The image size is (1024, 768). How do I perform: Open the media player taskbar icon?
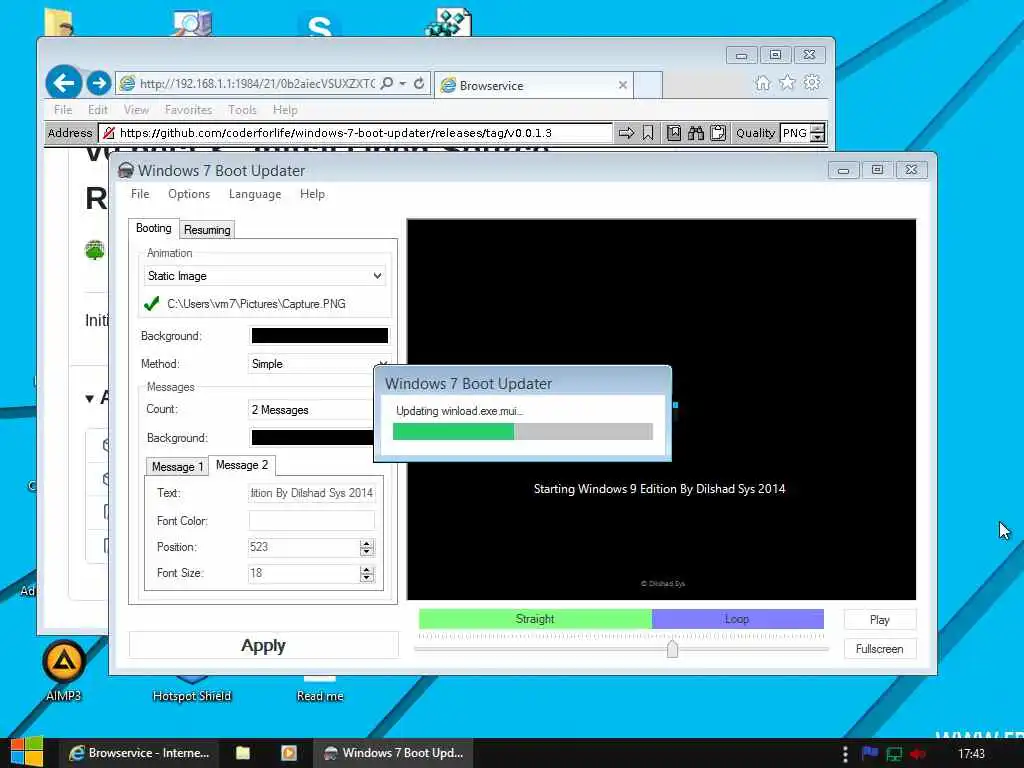coord(289,753)
